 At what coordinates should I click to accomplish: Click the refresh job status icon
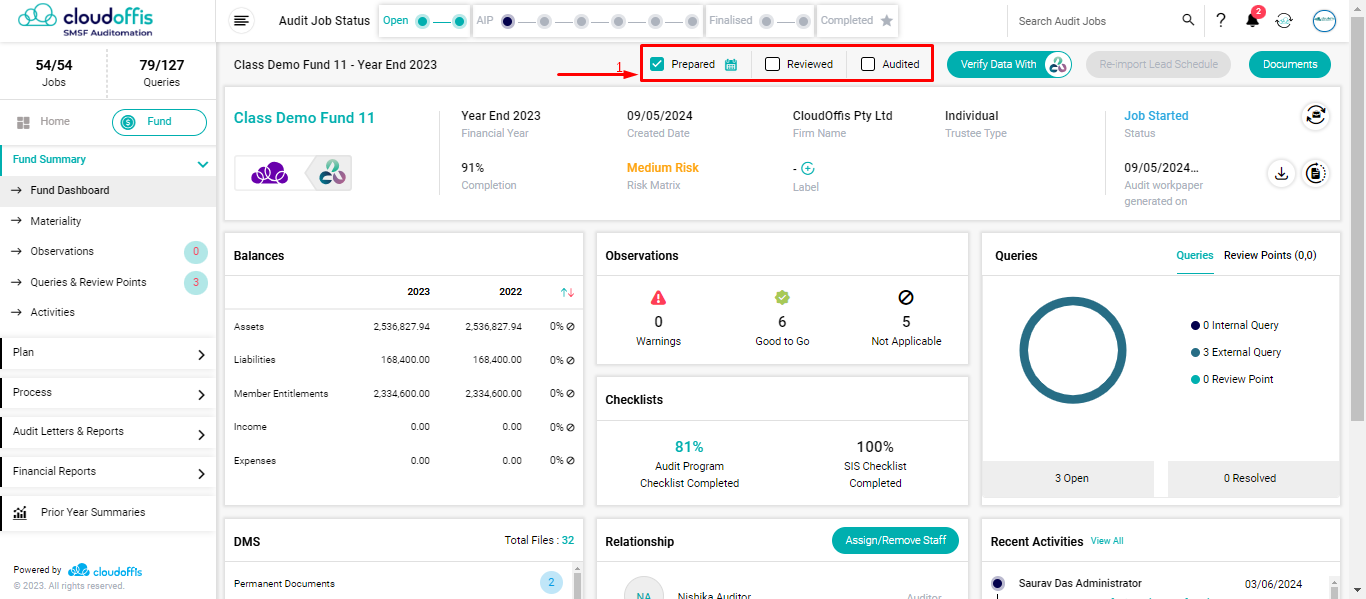1315,116
